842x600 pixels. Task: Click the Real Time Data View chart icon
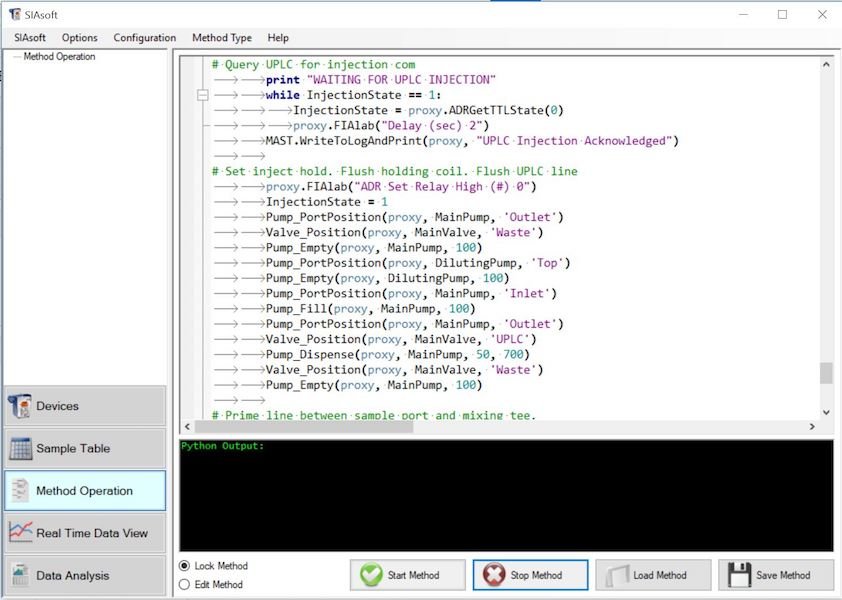coord(20,532)
